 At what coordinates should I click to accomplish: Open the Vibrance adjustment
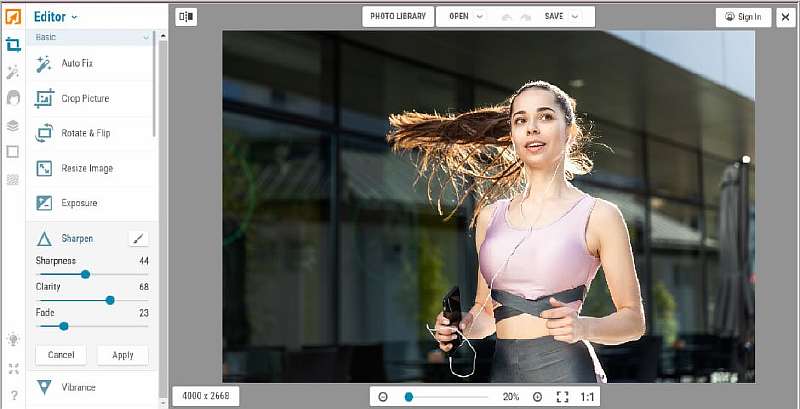click(x=78, y=387)
